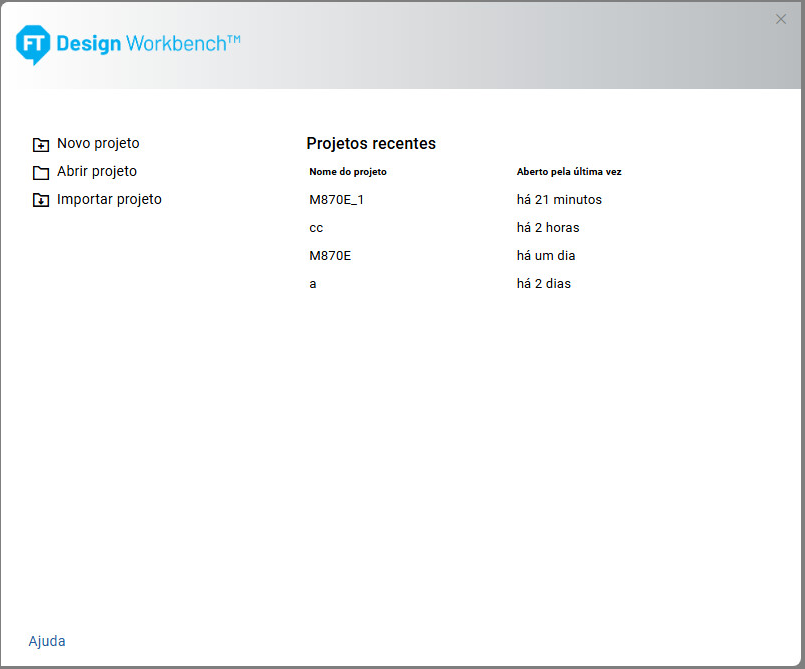Screen dimensions: 805x669
Task: Click the Importar projeto download-folder icon
Action: coord(41,200)
